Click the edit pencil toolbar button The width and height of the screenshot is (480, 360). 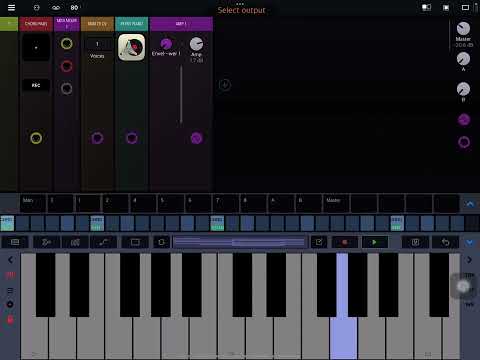pyautogui.click(x=319, y=242)
